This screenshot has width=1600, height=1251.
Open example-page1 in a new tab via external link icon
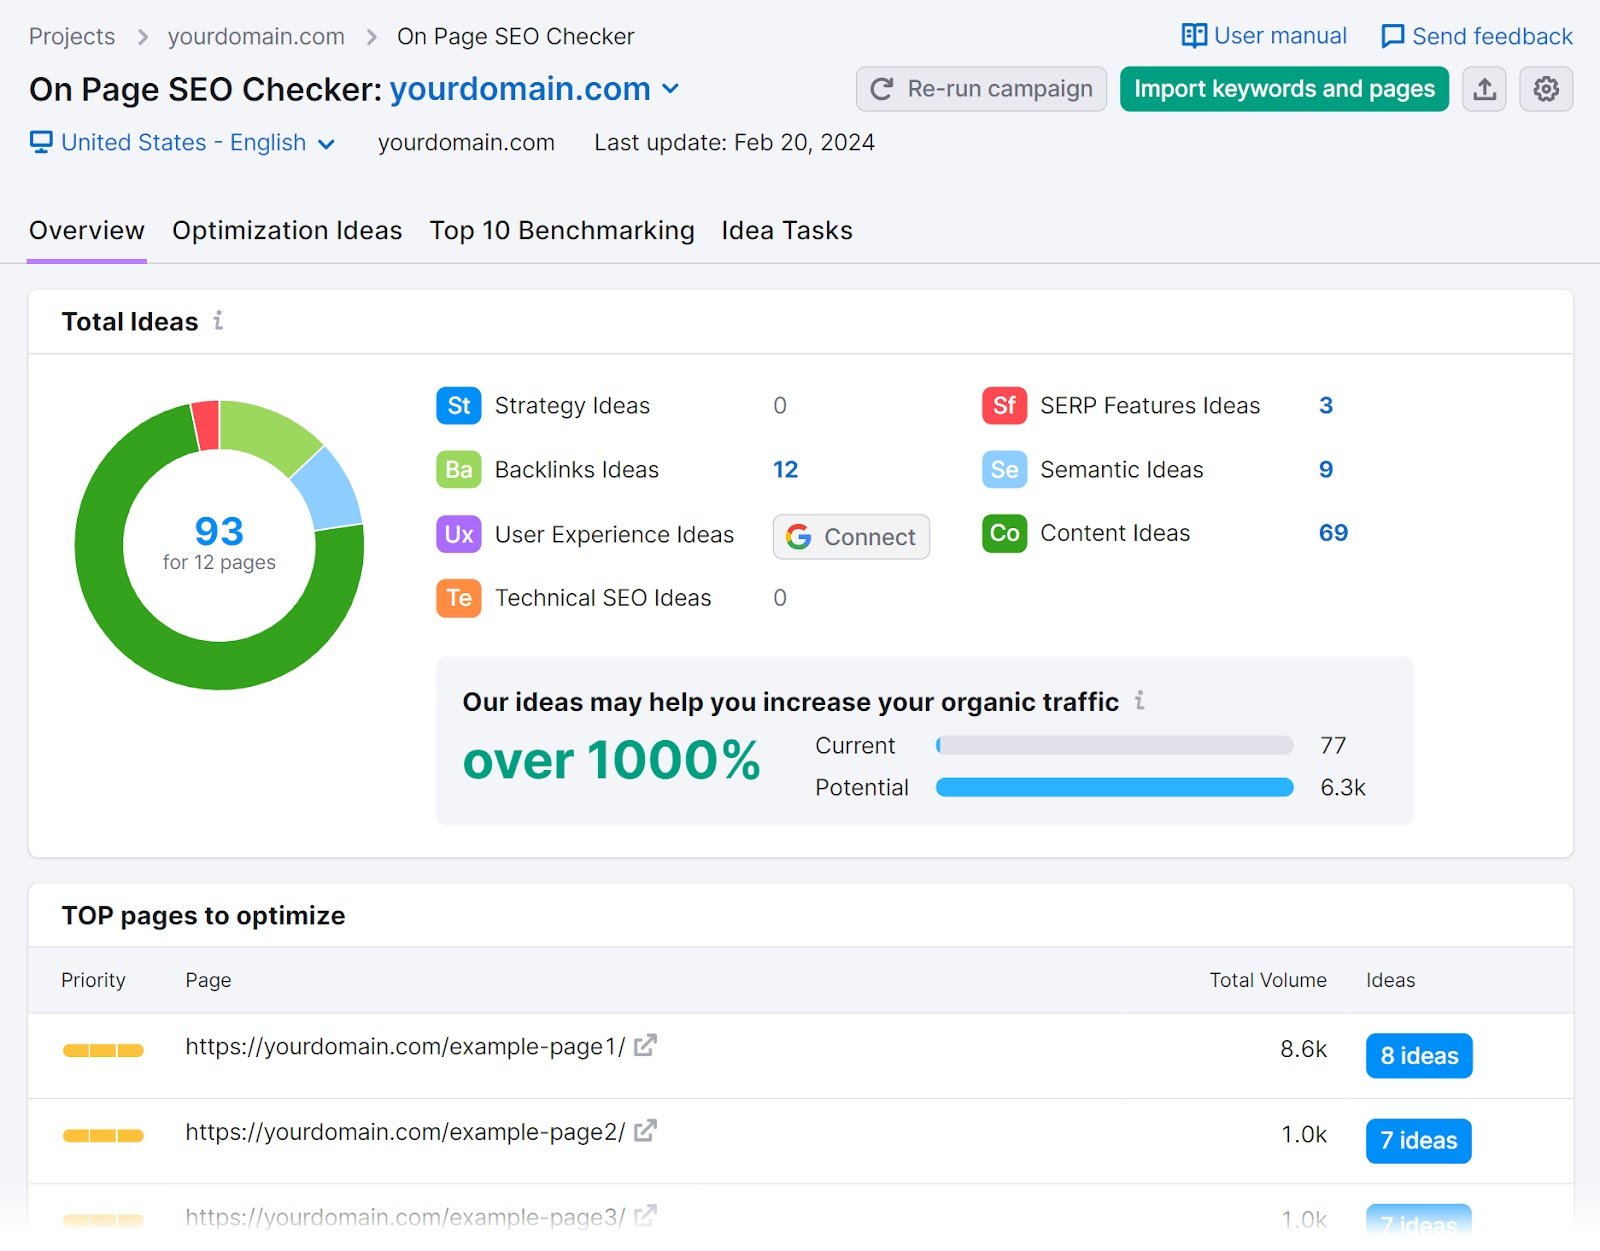tap(646, 1045)
